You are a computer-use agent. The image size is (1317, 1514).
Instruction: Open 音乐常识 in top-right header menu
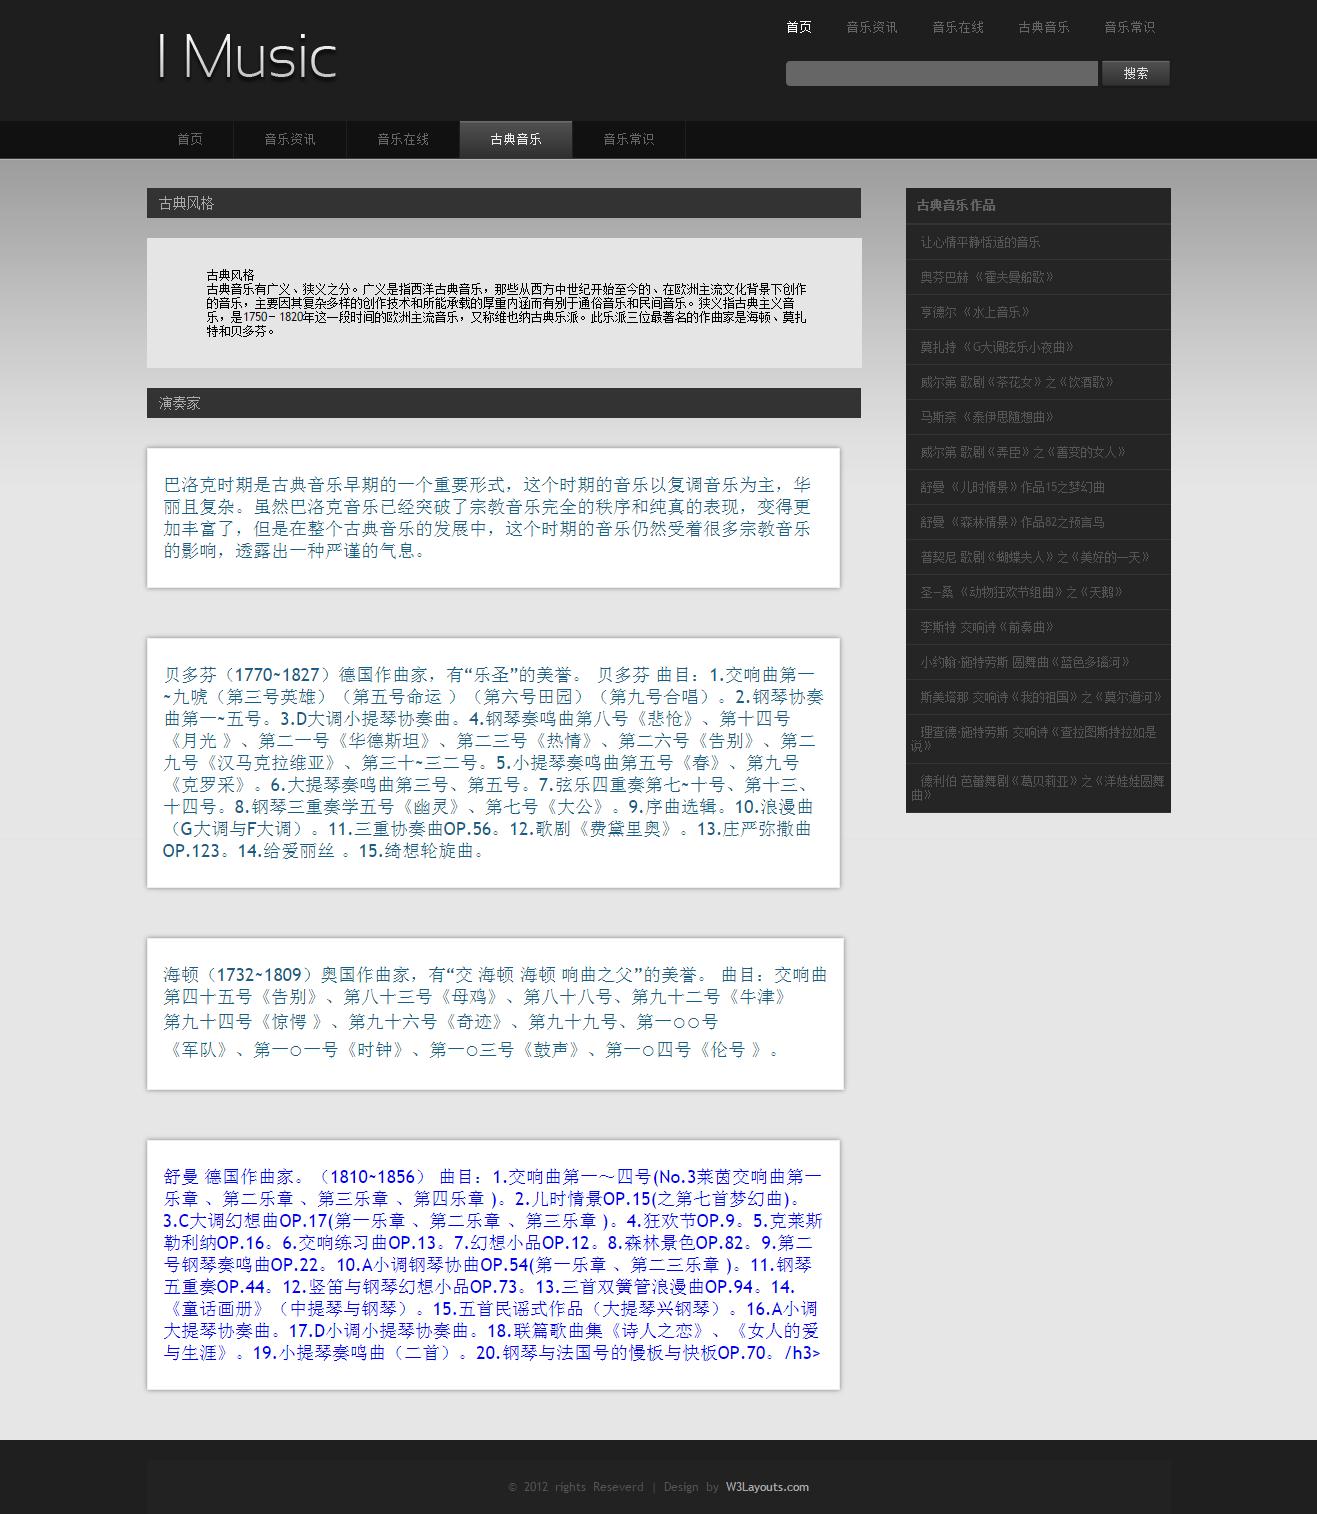[x=1130, y=27]
